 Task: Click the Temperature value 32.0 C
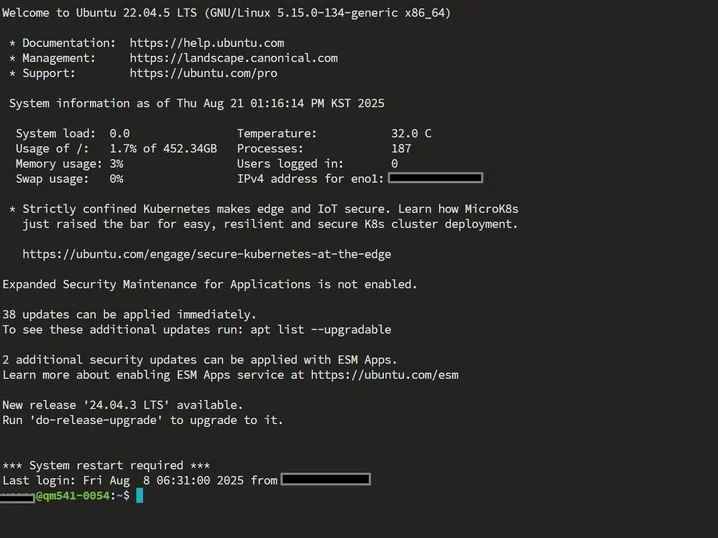click(411, 134)
